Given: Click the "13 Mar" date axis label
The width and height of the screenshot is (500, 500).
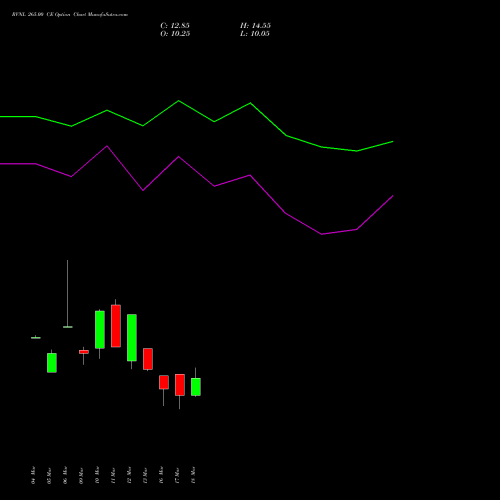Looking at the screenshot, I should coord(145,475).
